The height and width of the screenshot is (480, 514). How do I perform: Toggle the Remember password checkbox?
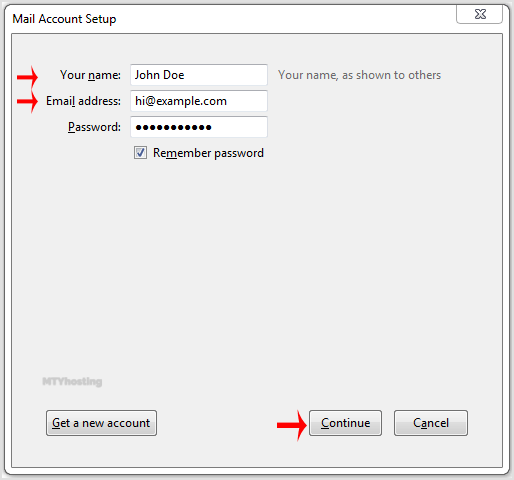point(140,153)
